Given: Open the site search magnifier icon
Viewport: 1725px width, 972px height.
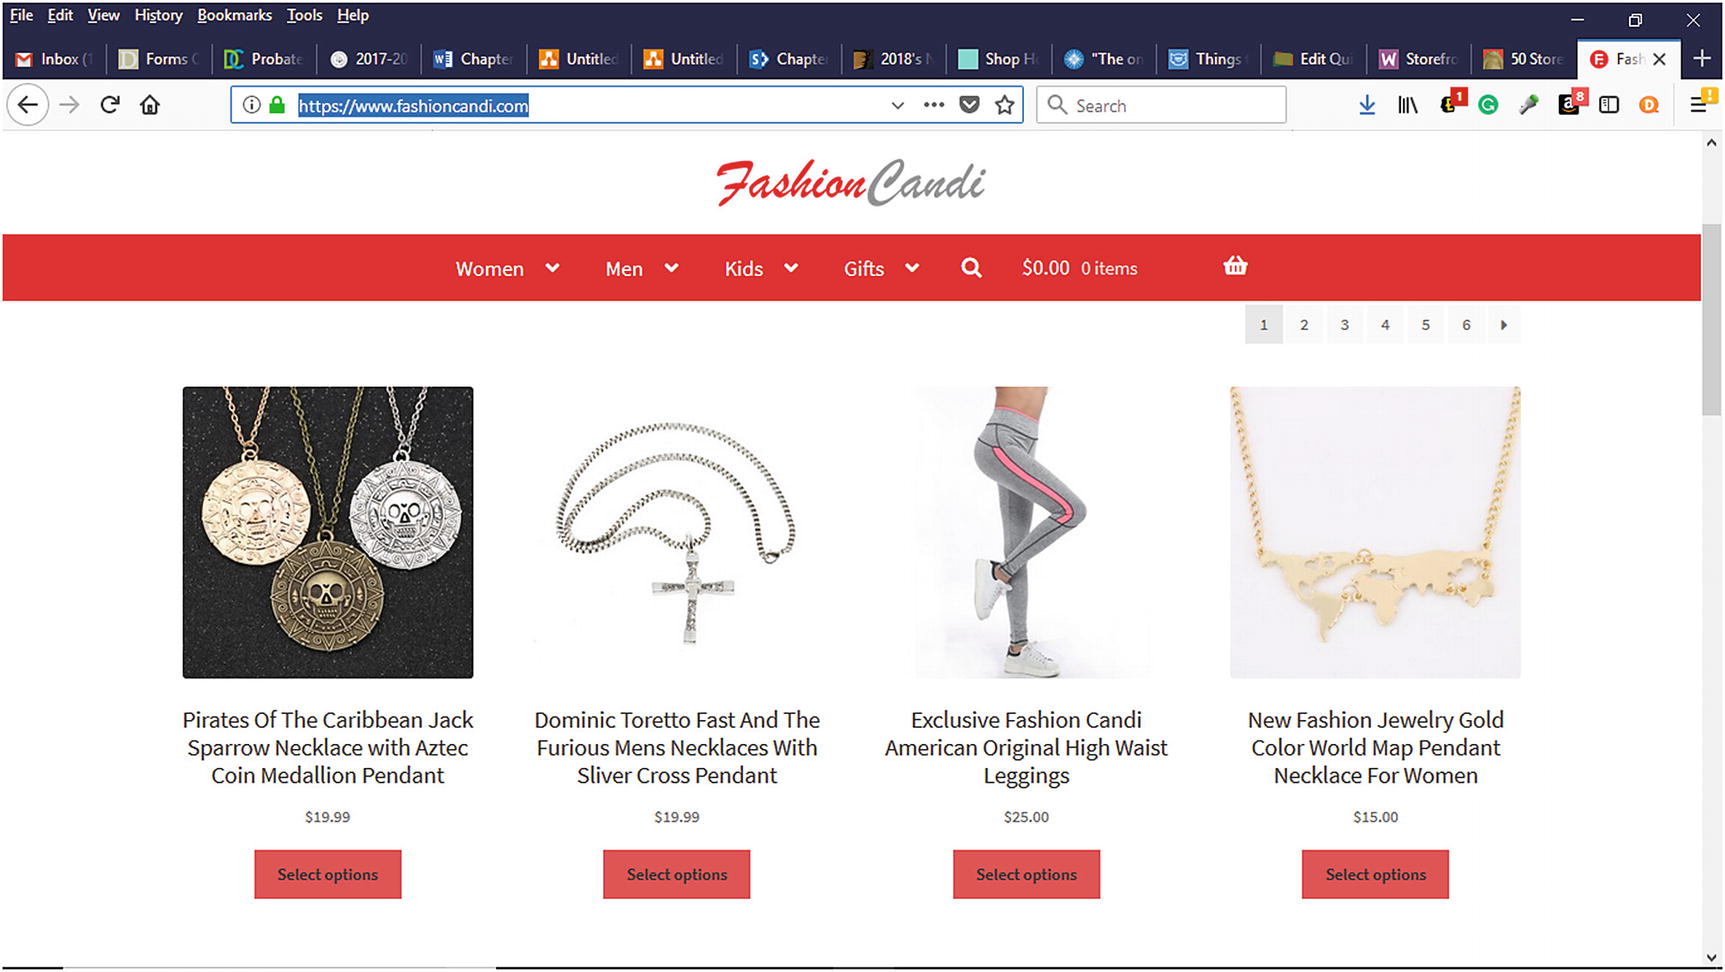Looking at the screenshot, I should [971, 268].
